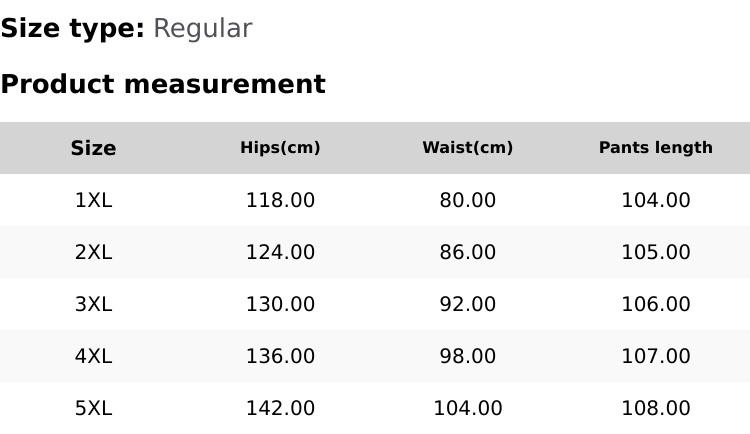This screenshot has width=750, height=434.
Task: Click the Pants length column header
Action: pos(655,148)
